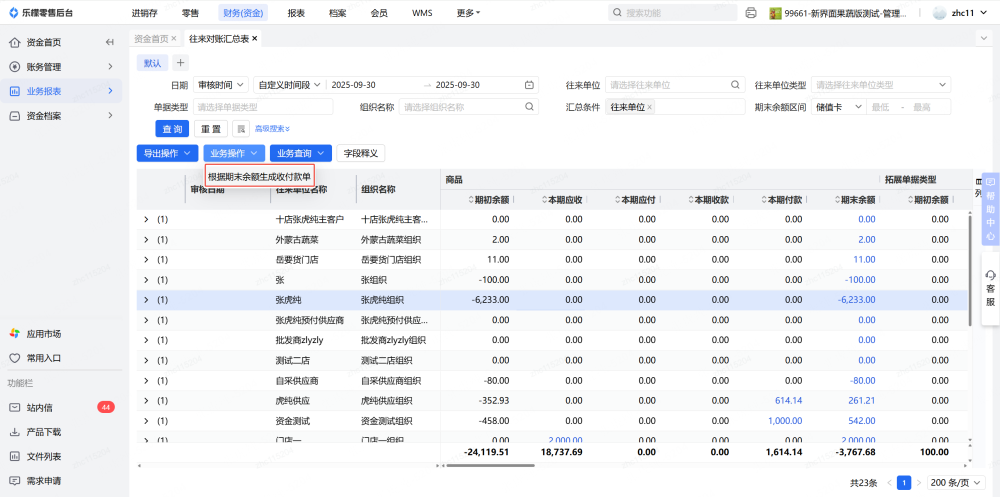Click search icon in 往来单位 field
This screenshot has width=1000, height=497.
735,85
